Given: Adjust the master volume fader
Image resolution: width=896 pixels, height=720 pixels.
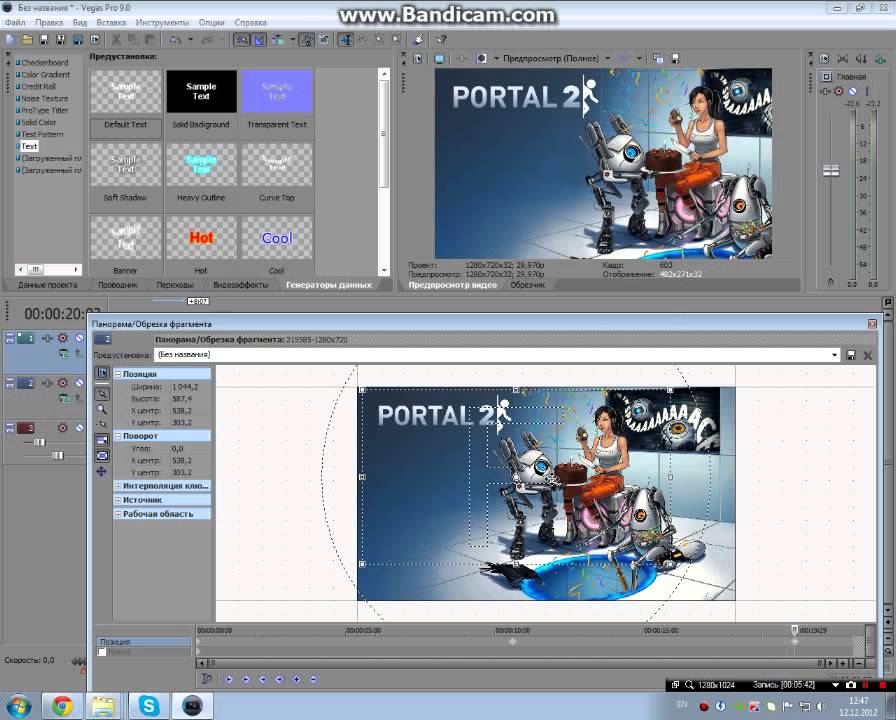Looking at the screenshot, I should (831, 170).
